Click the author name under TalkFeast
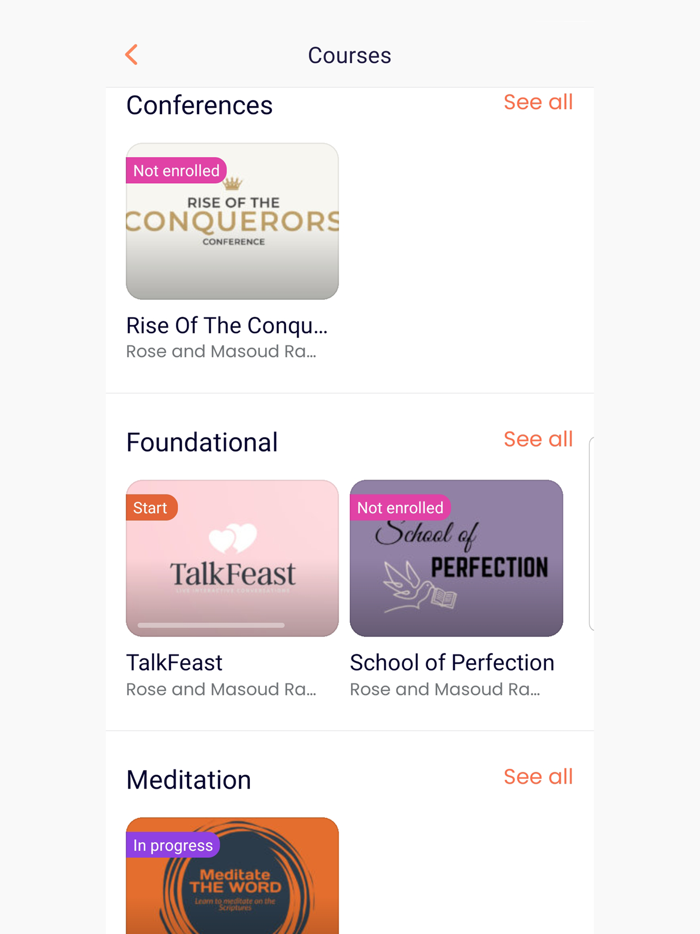 (221, 689)
